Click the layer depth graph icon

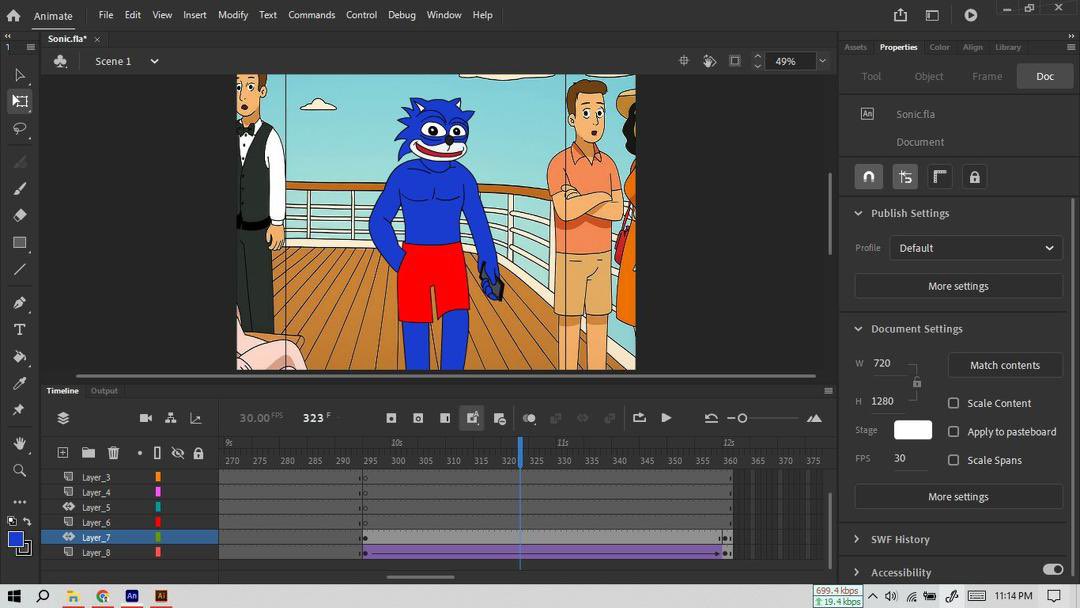196,418
